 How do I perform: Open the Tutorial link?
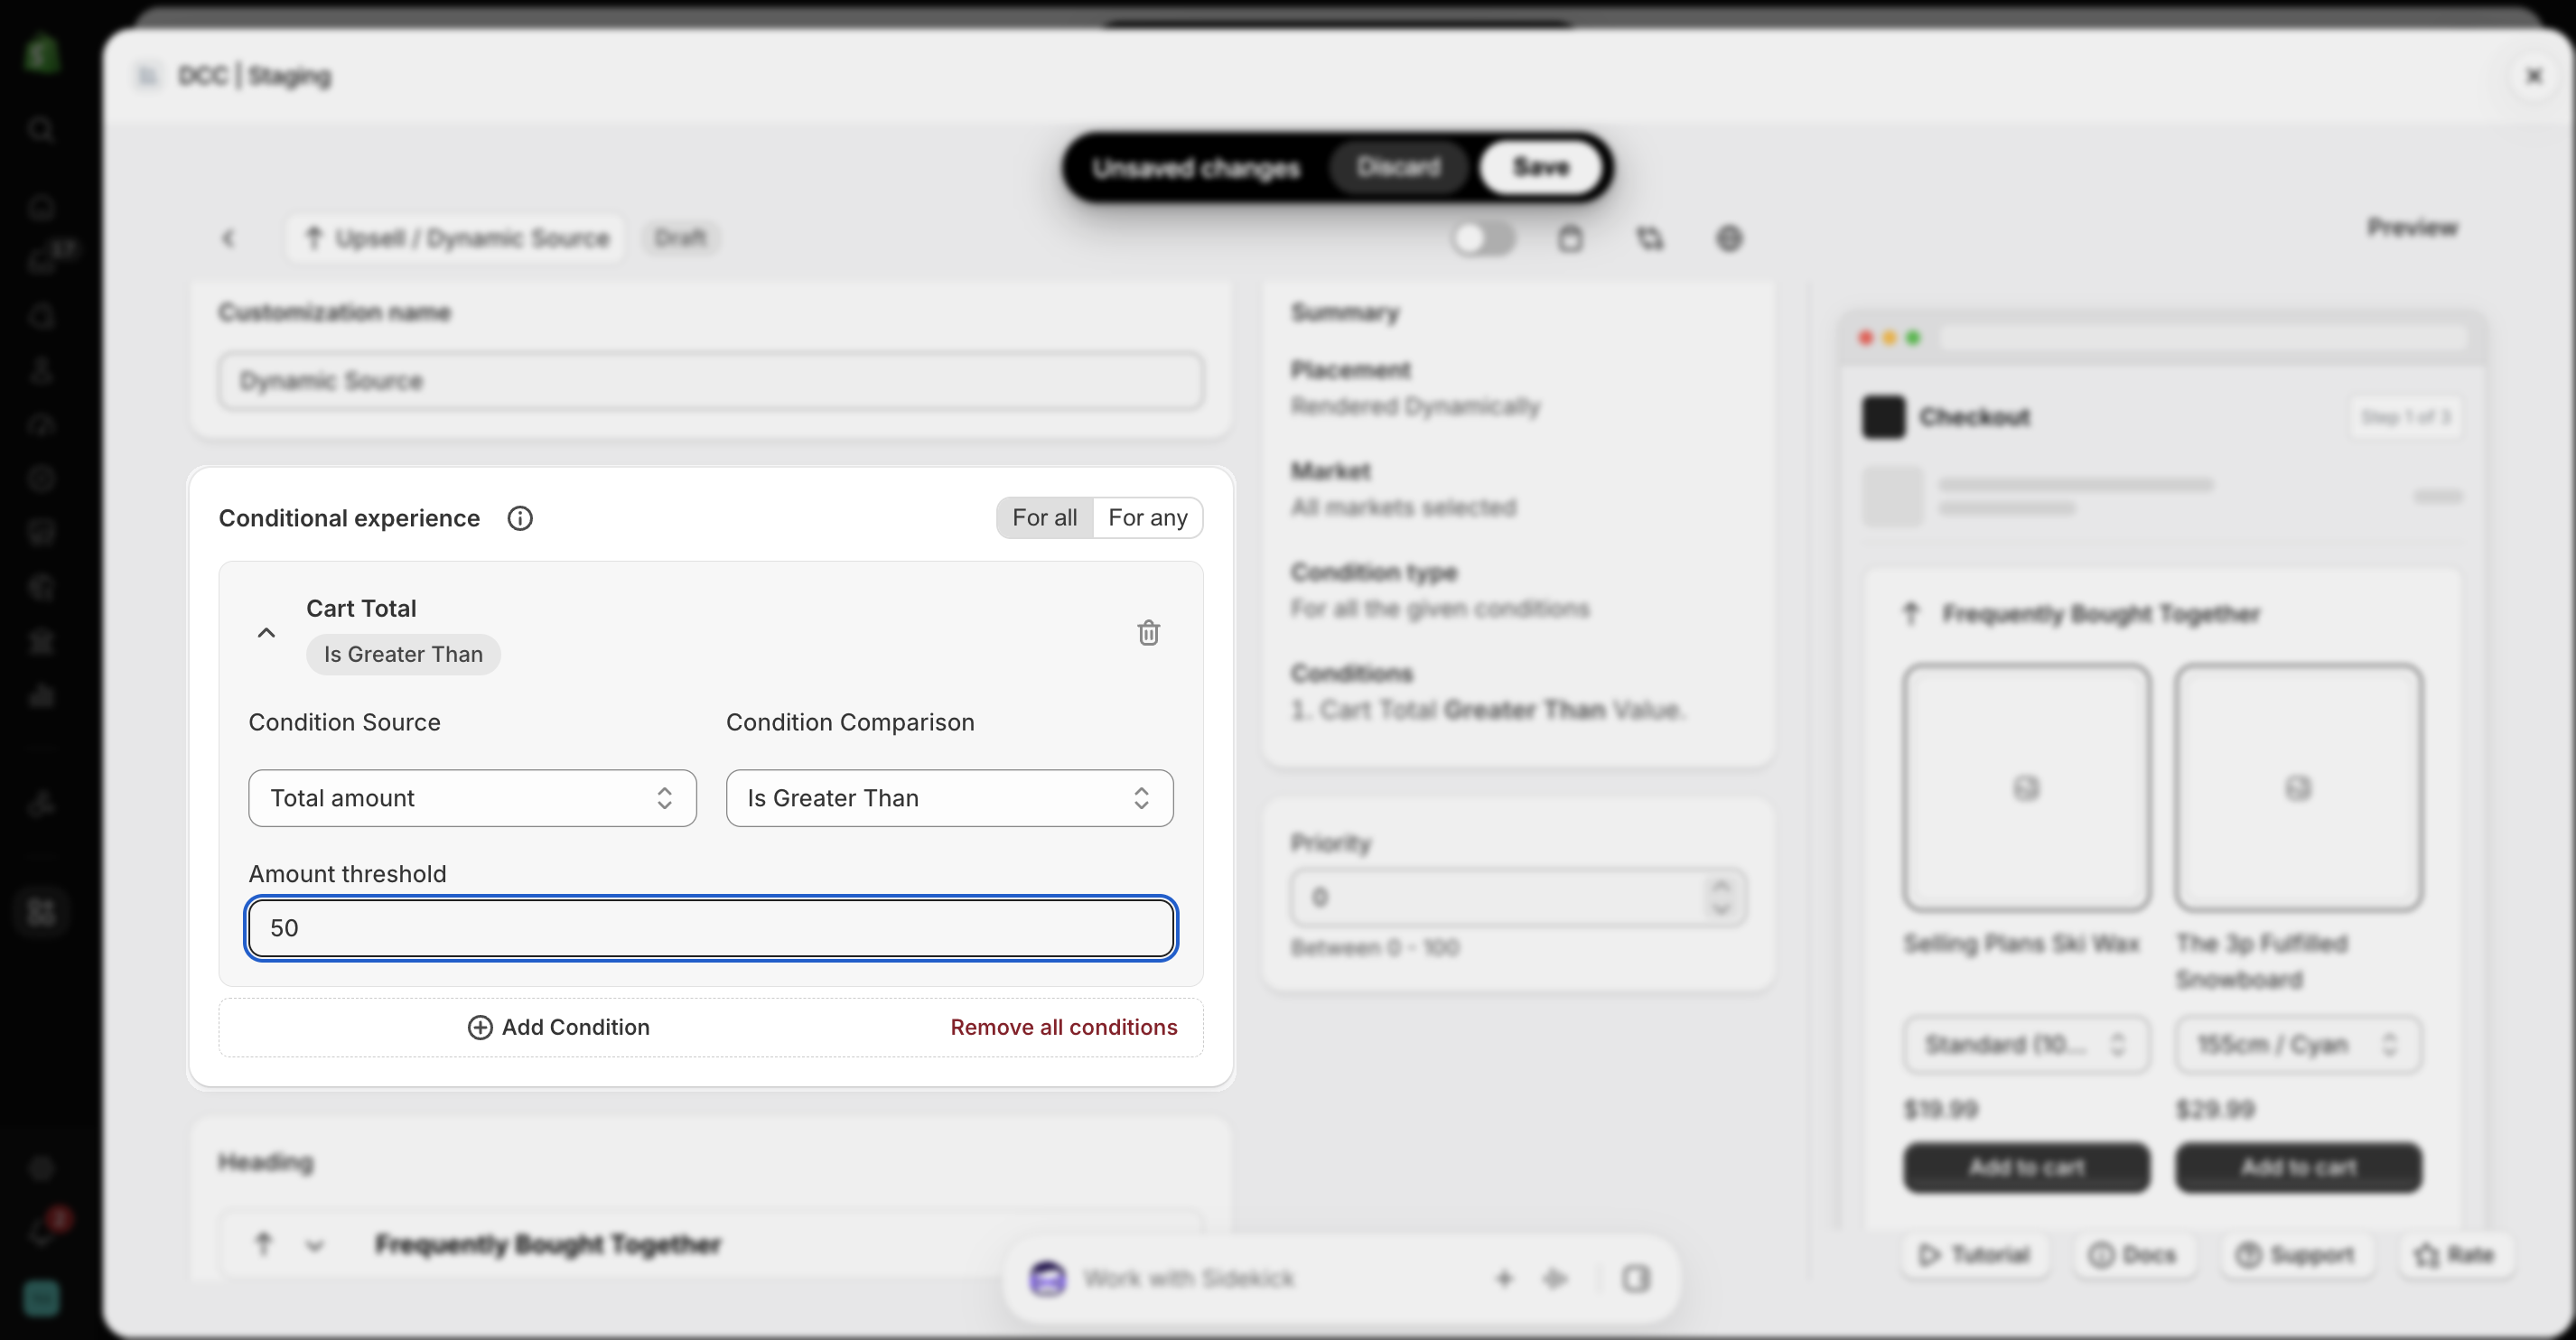coord(1974,1254)
